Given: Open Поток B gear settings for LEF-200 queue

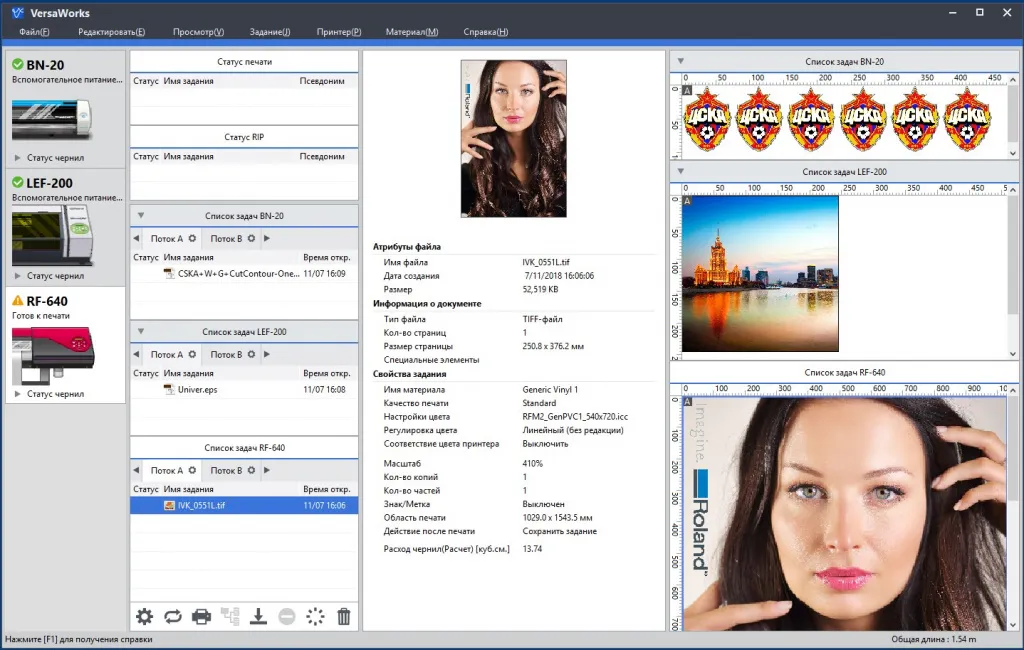Looking at the screenshot, I should (252, 355).
